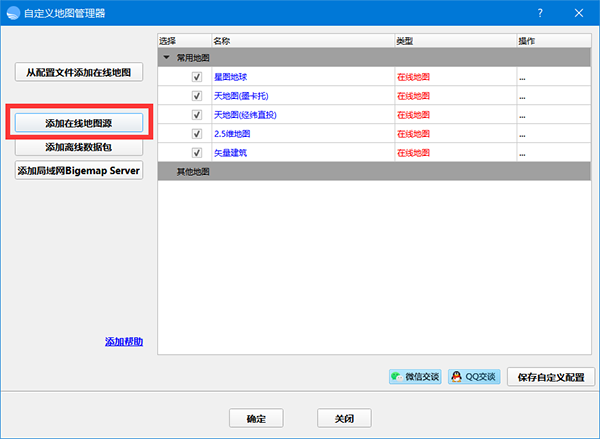Click the app logo in title bar
600x439 pixels.
(11, 13)
